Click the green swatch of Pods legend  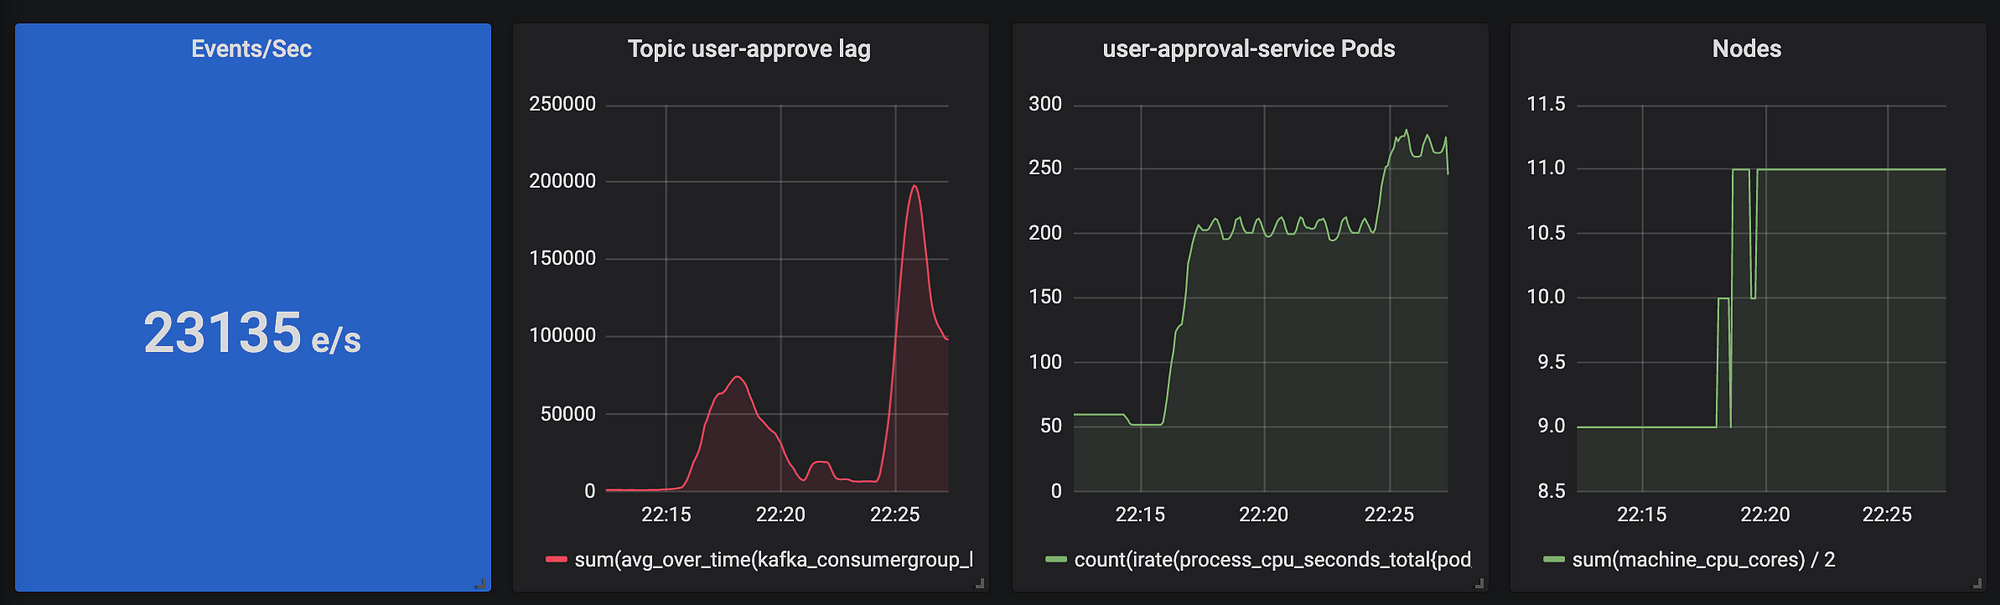[x=1055, y=559]
